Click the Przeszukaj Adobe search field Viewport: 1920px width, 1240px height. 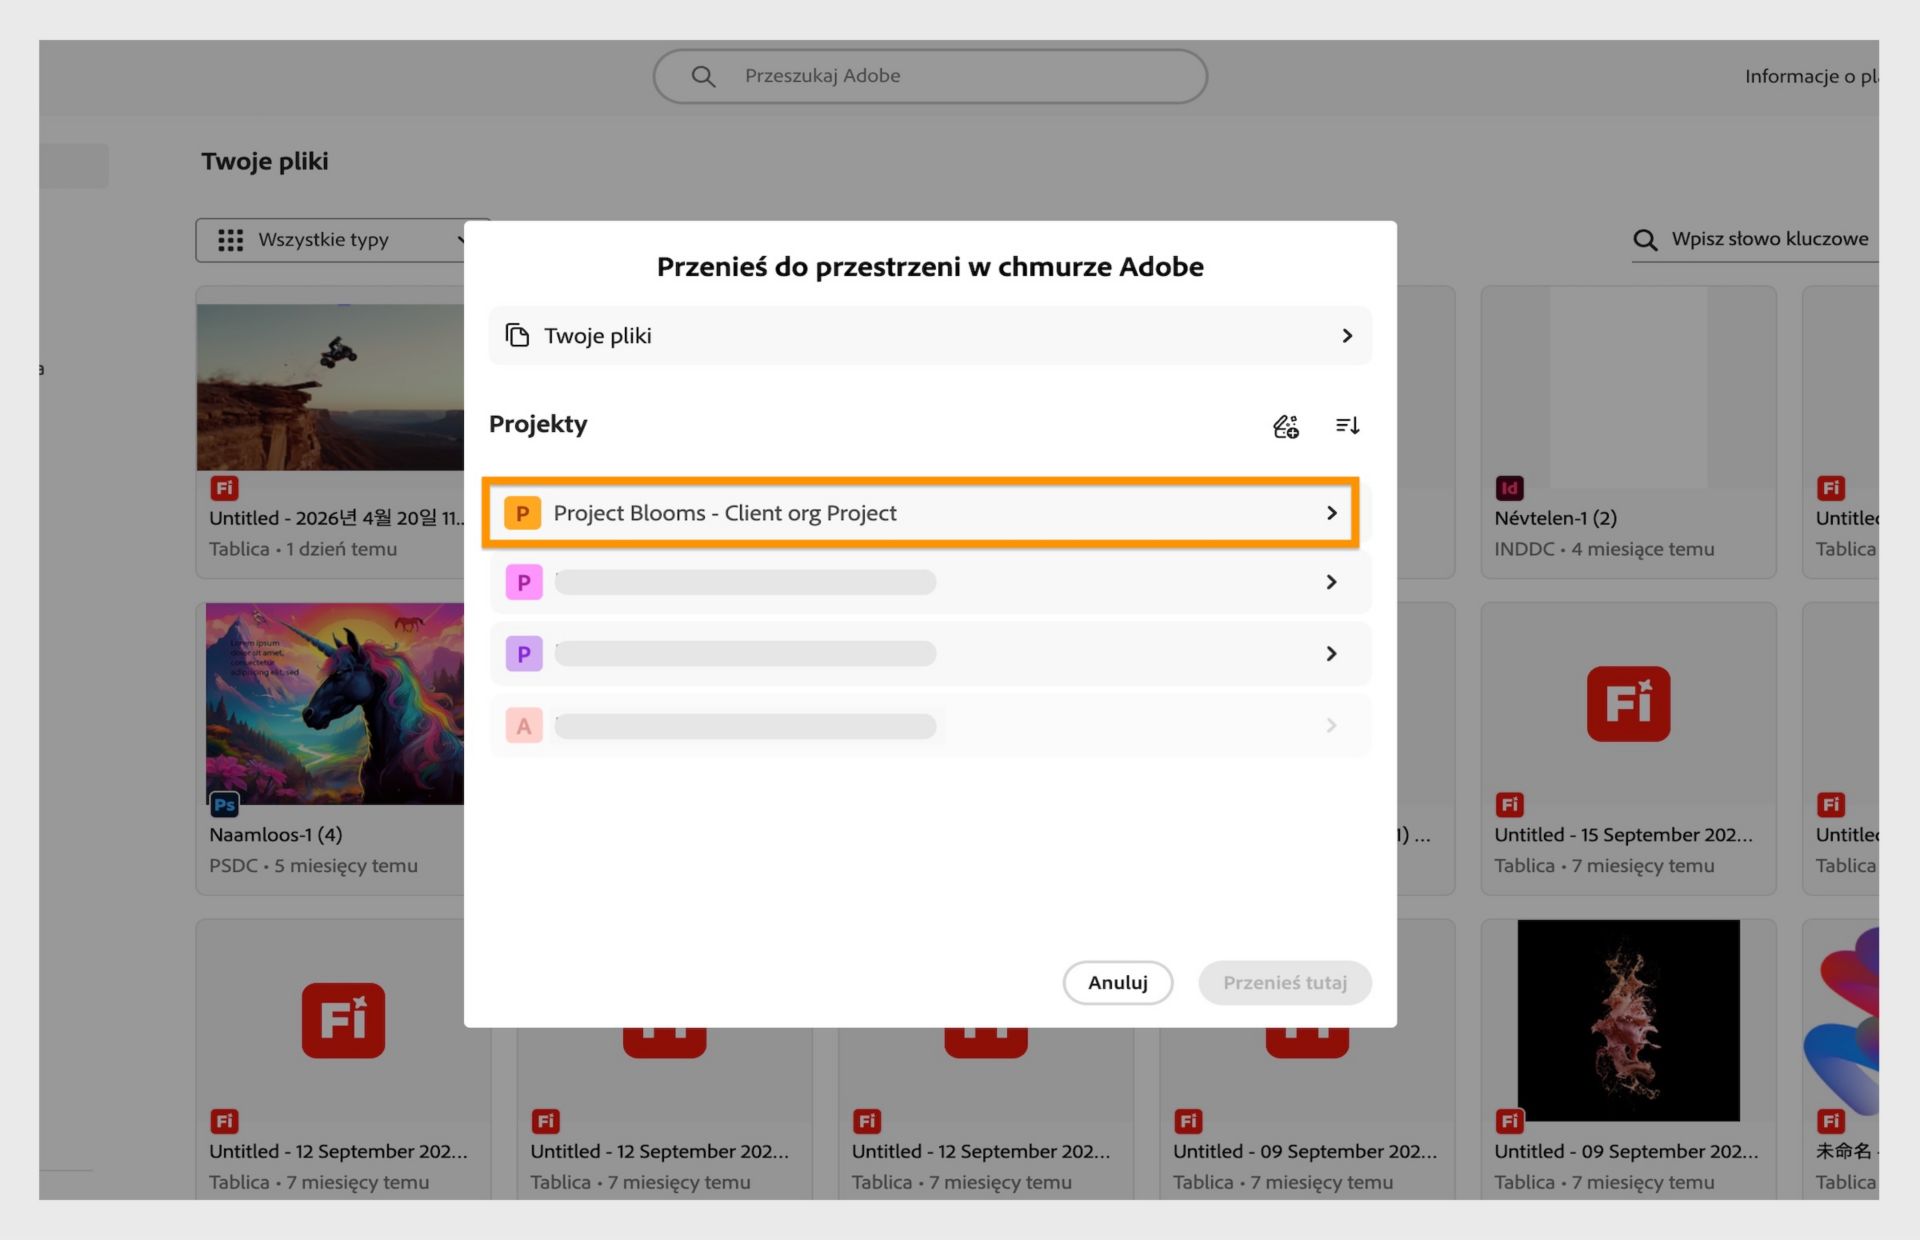(930, 76)
